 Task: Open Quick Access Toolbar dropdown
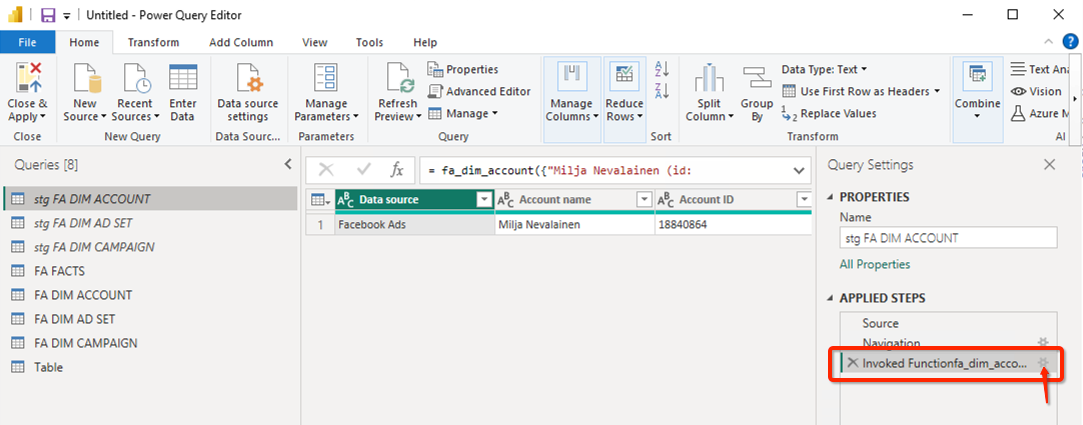point(66,15)
